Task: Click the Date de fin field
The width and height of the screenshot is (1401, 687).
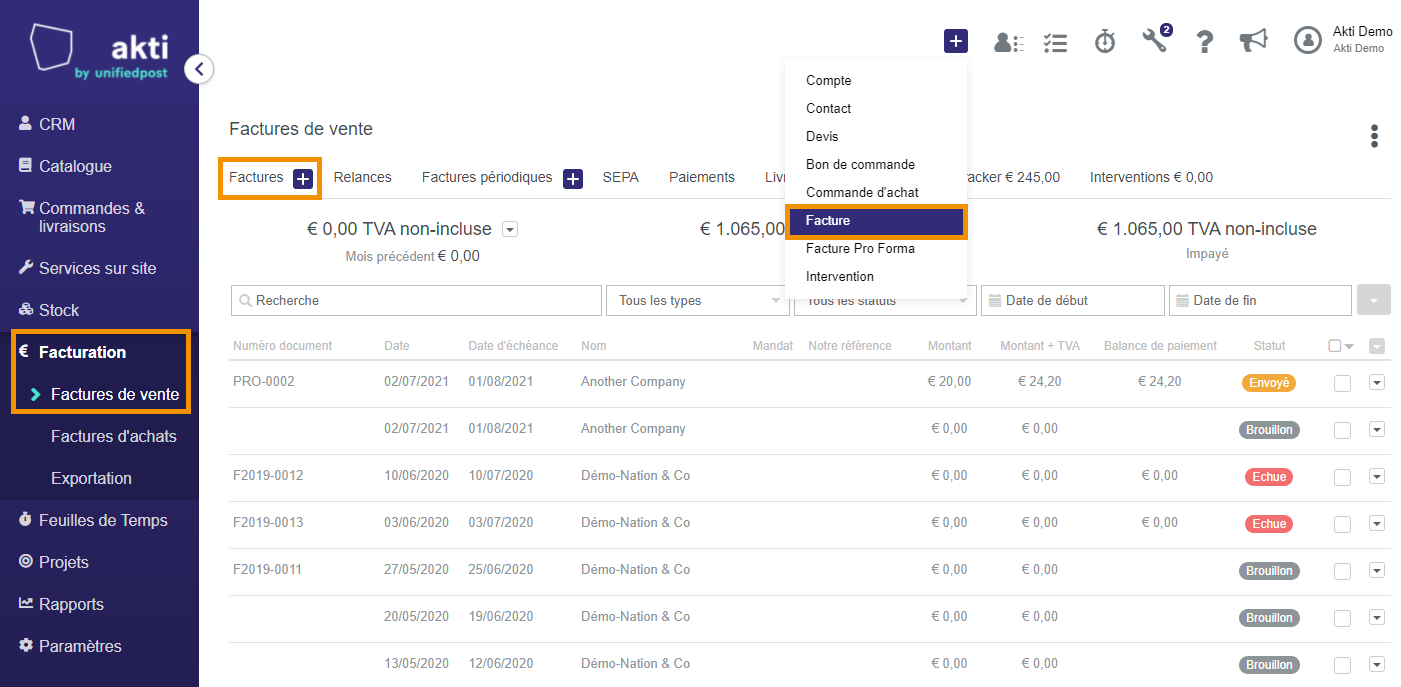Action: click(x=1260, y=300)
